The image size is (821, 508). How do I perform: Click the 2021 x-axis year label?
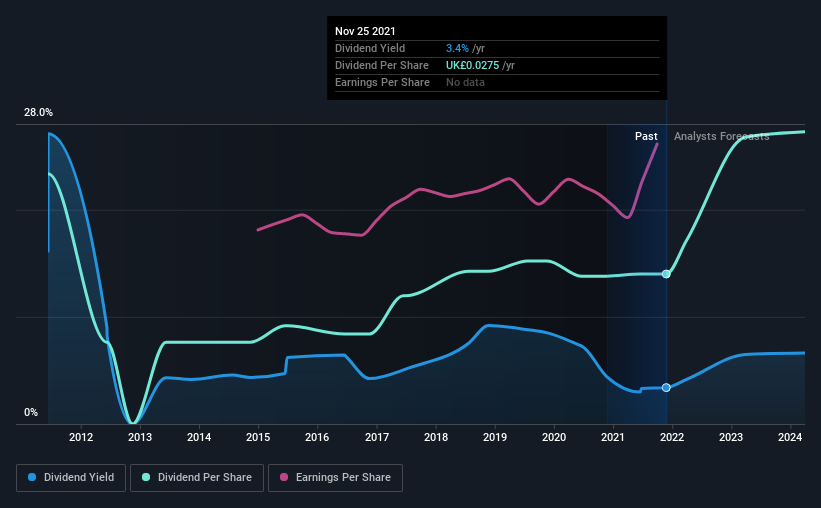(613, 437)
